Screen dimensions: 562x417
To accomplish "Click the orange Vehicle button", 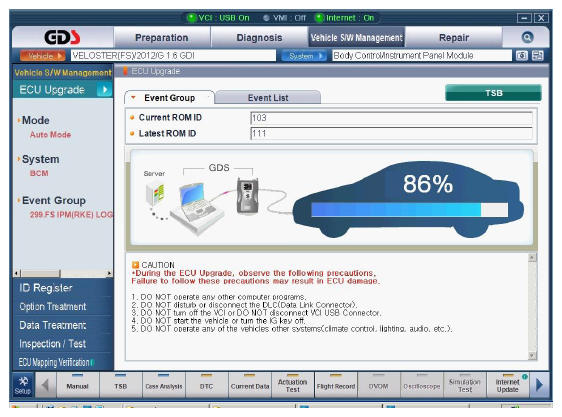I will click(43, 56).
